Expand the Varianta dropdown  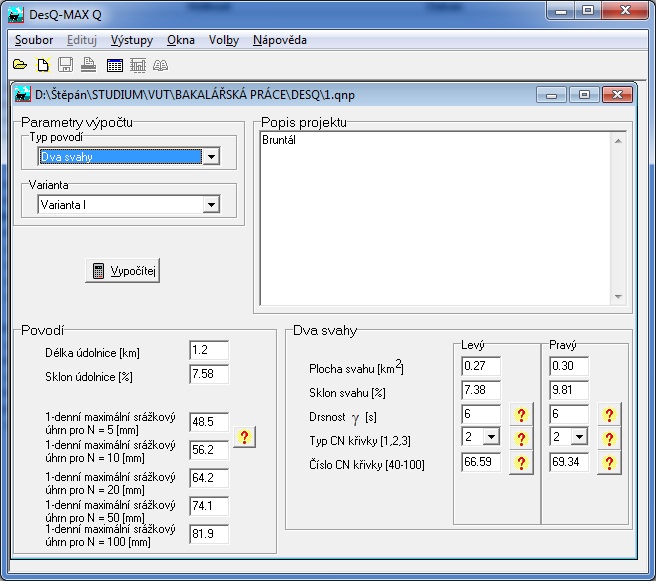[211, 205]
